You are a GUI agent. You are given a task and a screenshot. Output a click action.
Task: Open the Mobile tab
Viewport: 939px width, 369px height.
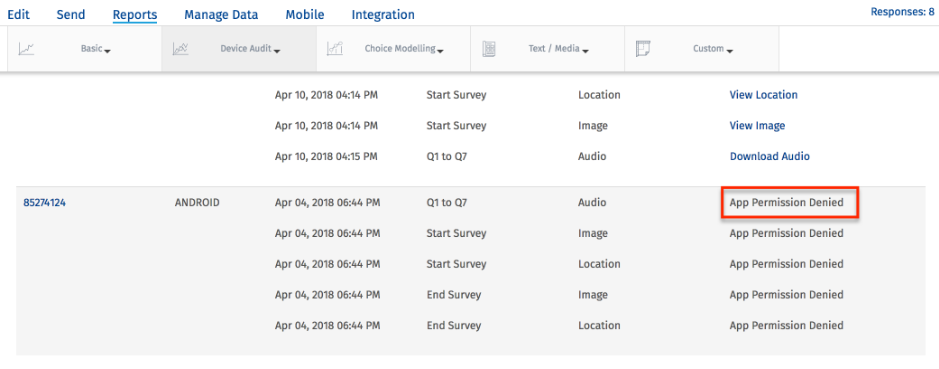(305, 14)
